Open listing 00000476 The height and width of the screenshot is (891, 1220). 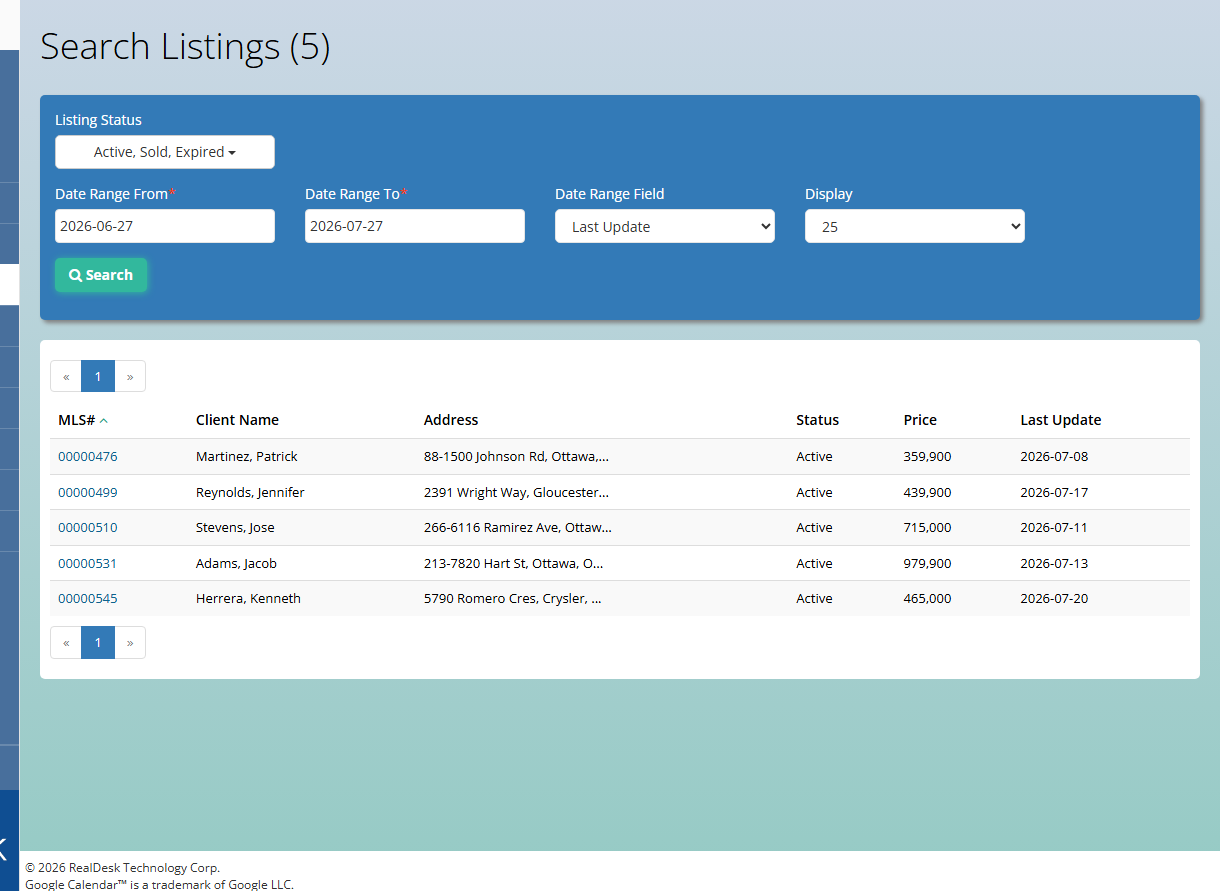point(87,456)
